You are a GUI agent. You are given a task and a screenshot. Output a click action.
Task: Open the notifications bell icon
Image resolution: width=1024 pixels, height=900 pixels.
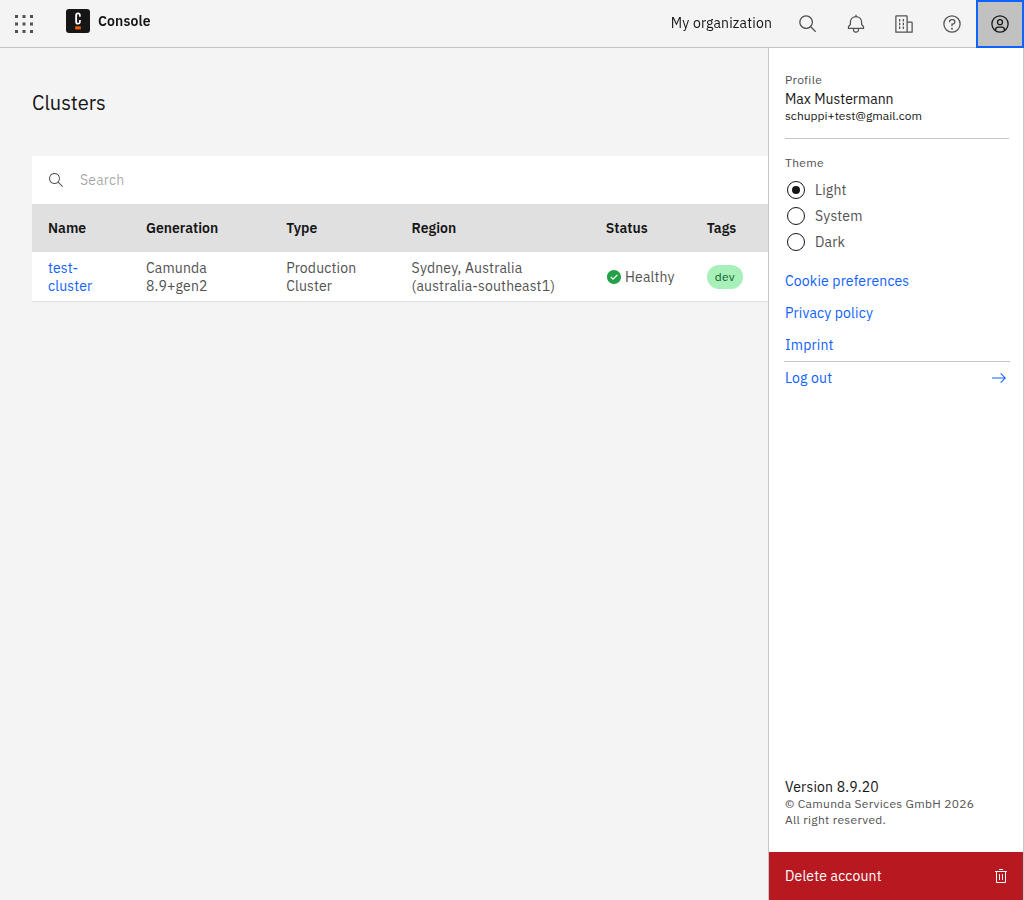(x=855, y=24)
